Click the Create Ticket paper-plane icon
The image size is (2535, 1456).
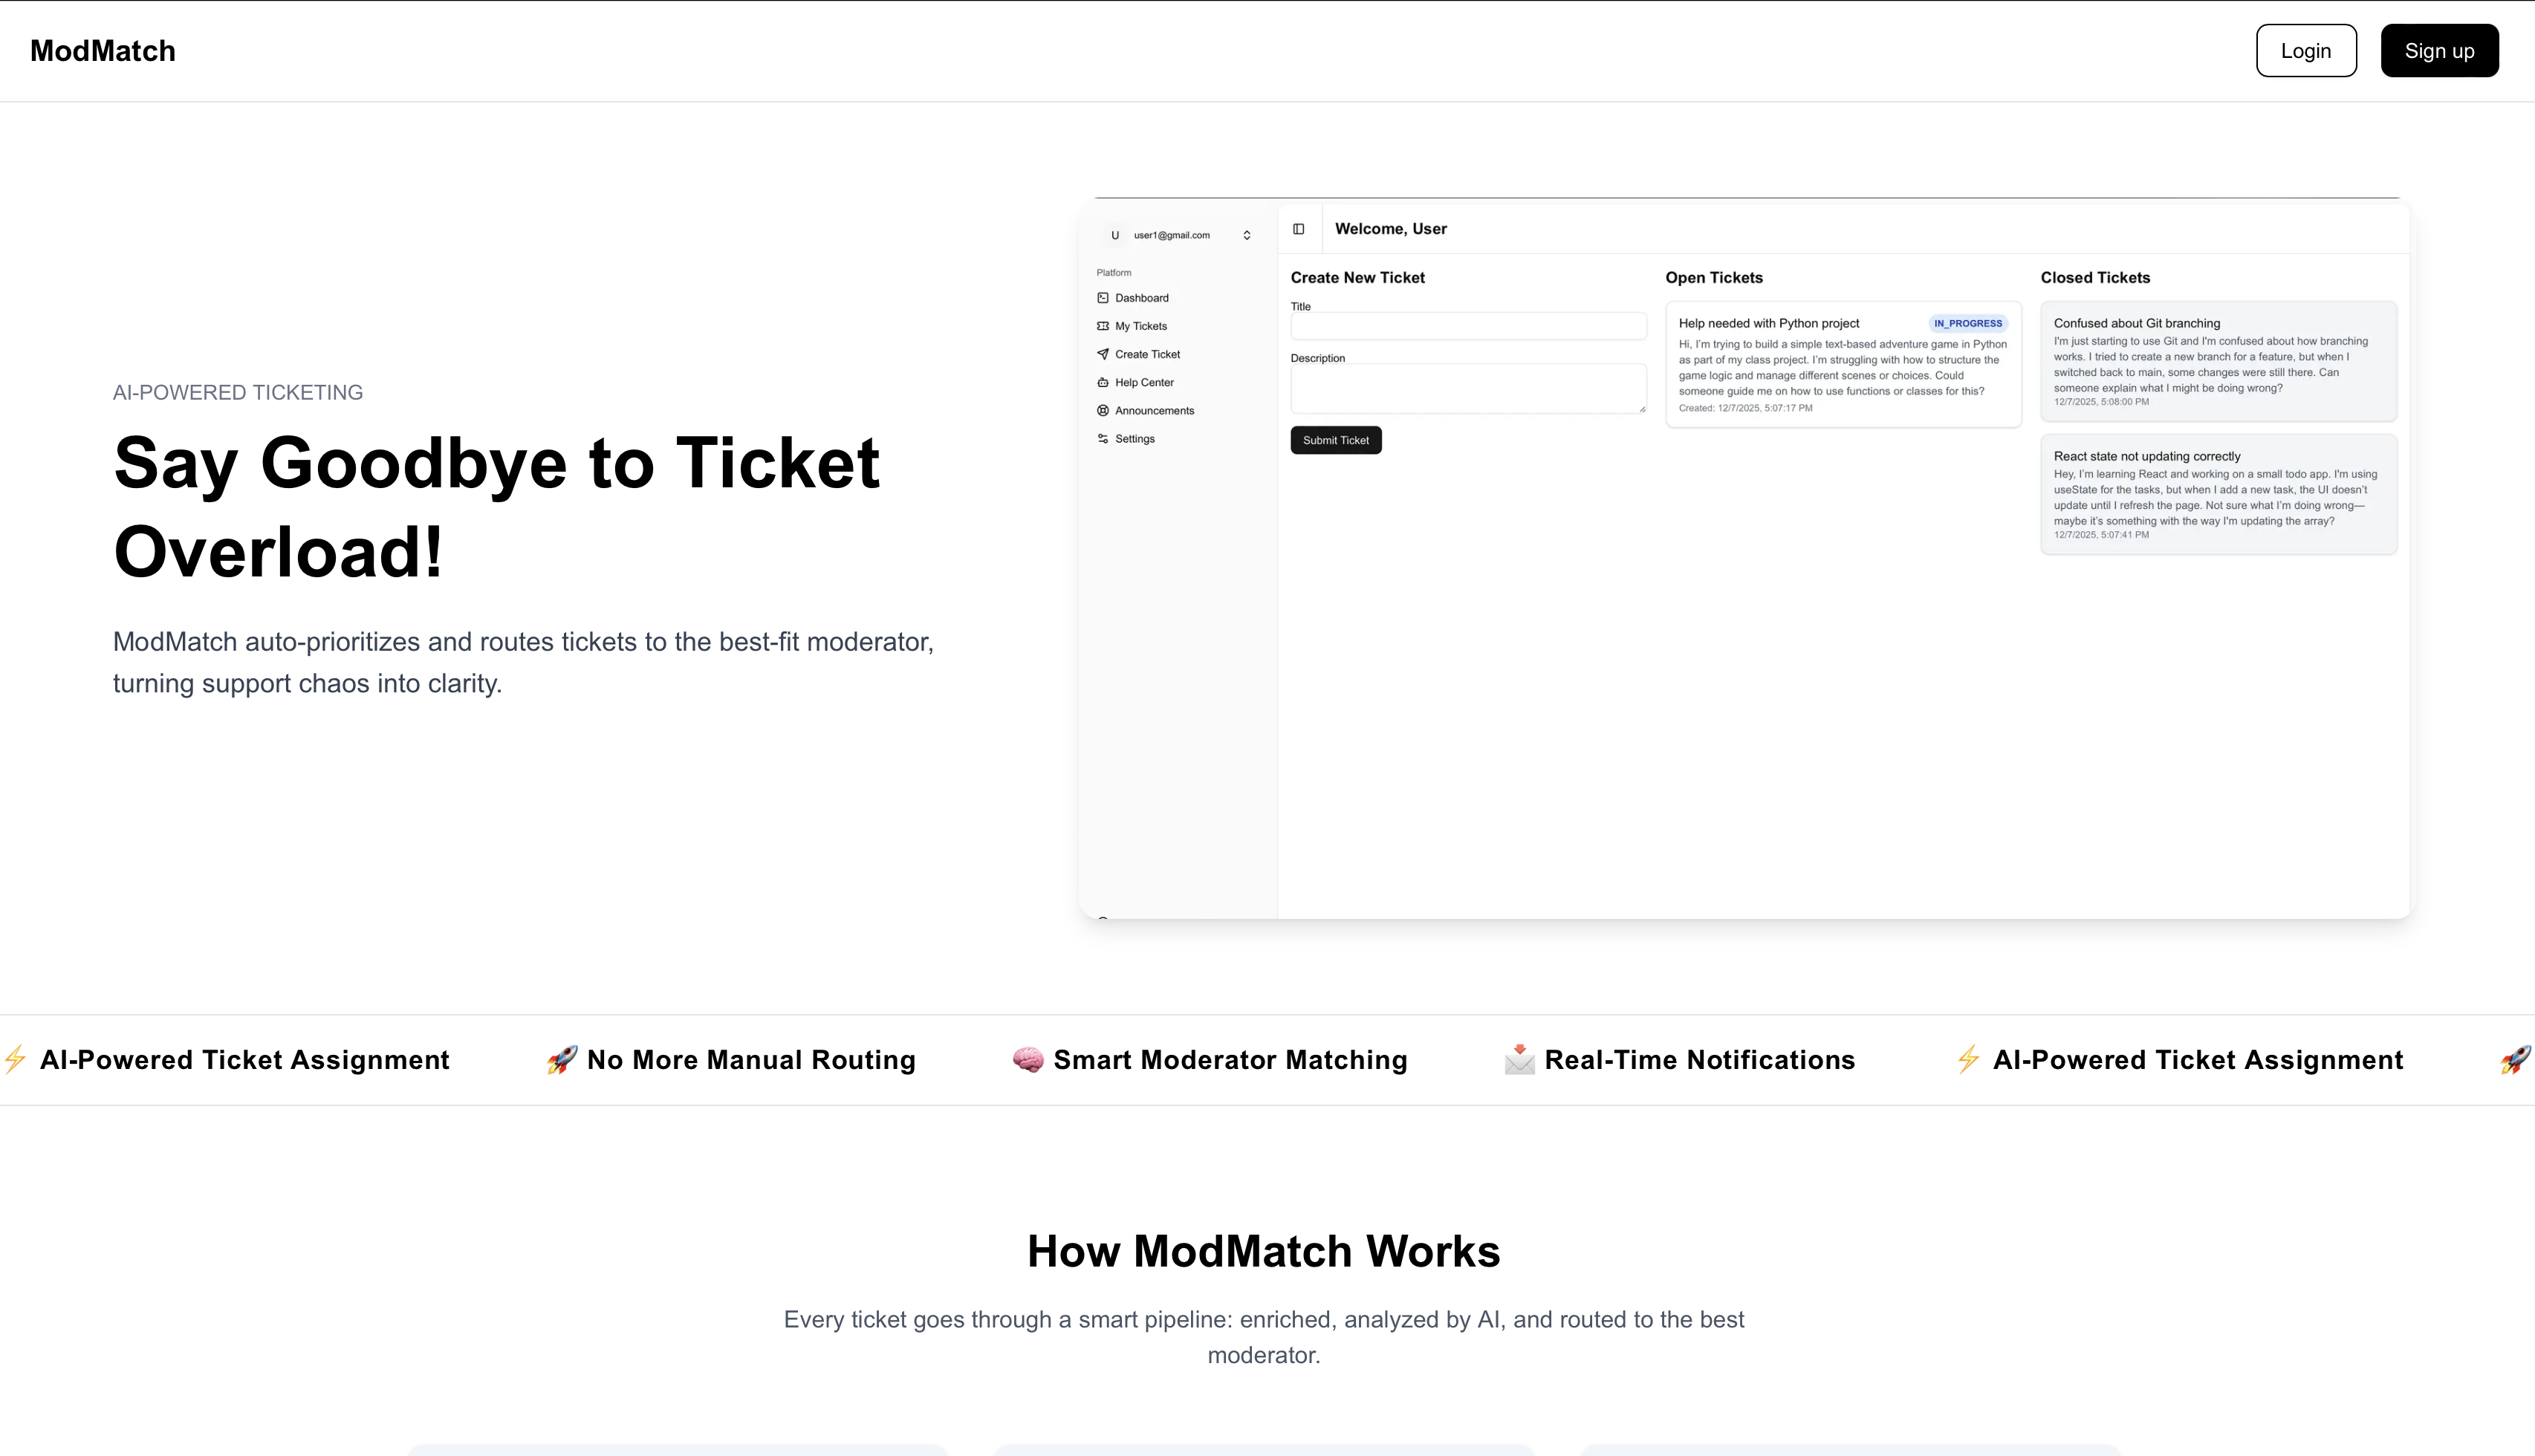click(1103, 354)
